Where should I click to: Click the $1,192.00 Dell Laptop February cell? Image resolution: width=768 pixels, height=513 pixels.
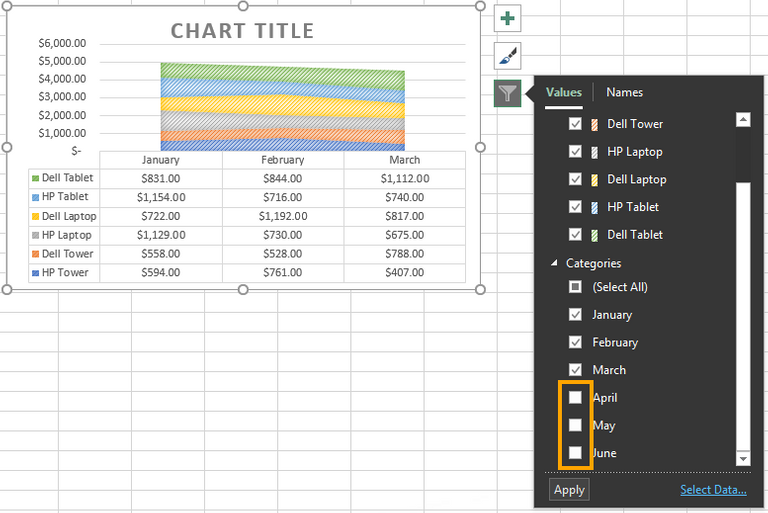coord(283,217)
